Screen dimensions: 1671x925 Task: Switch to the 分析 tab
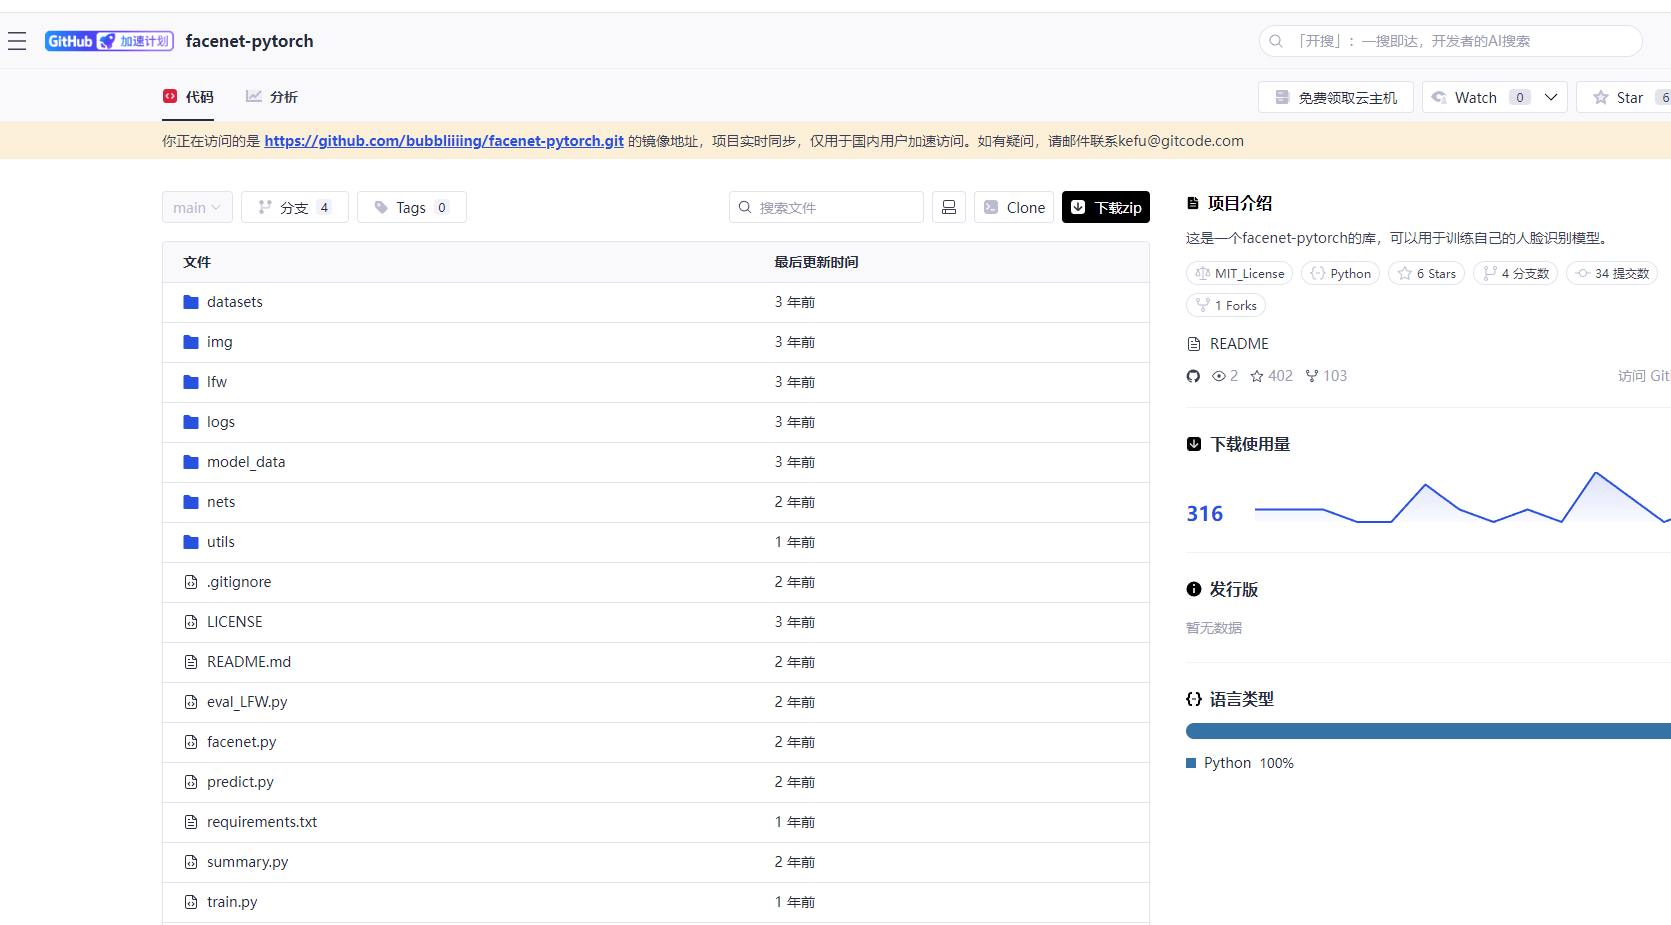pyautogui.click(x=272, y=97)
